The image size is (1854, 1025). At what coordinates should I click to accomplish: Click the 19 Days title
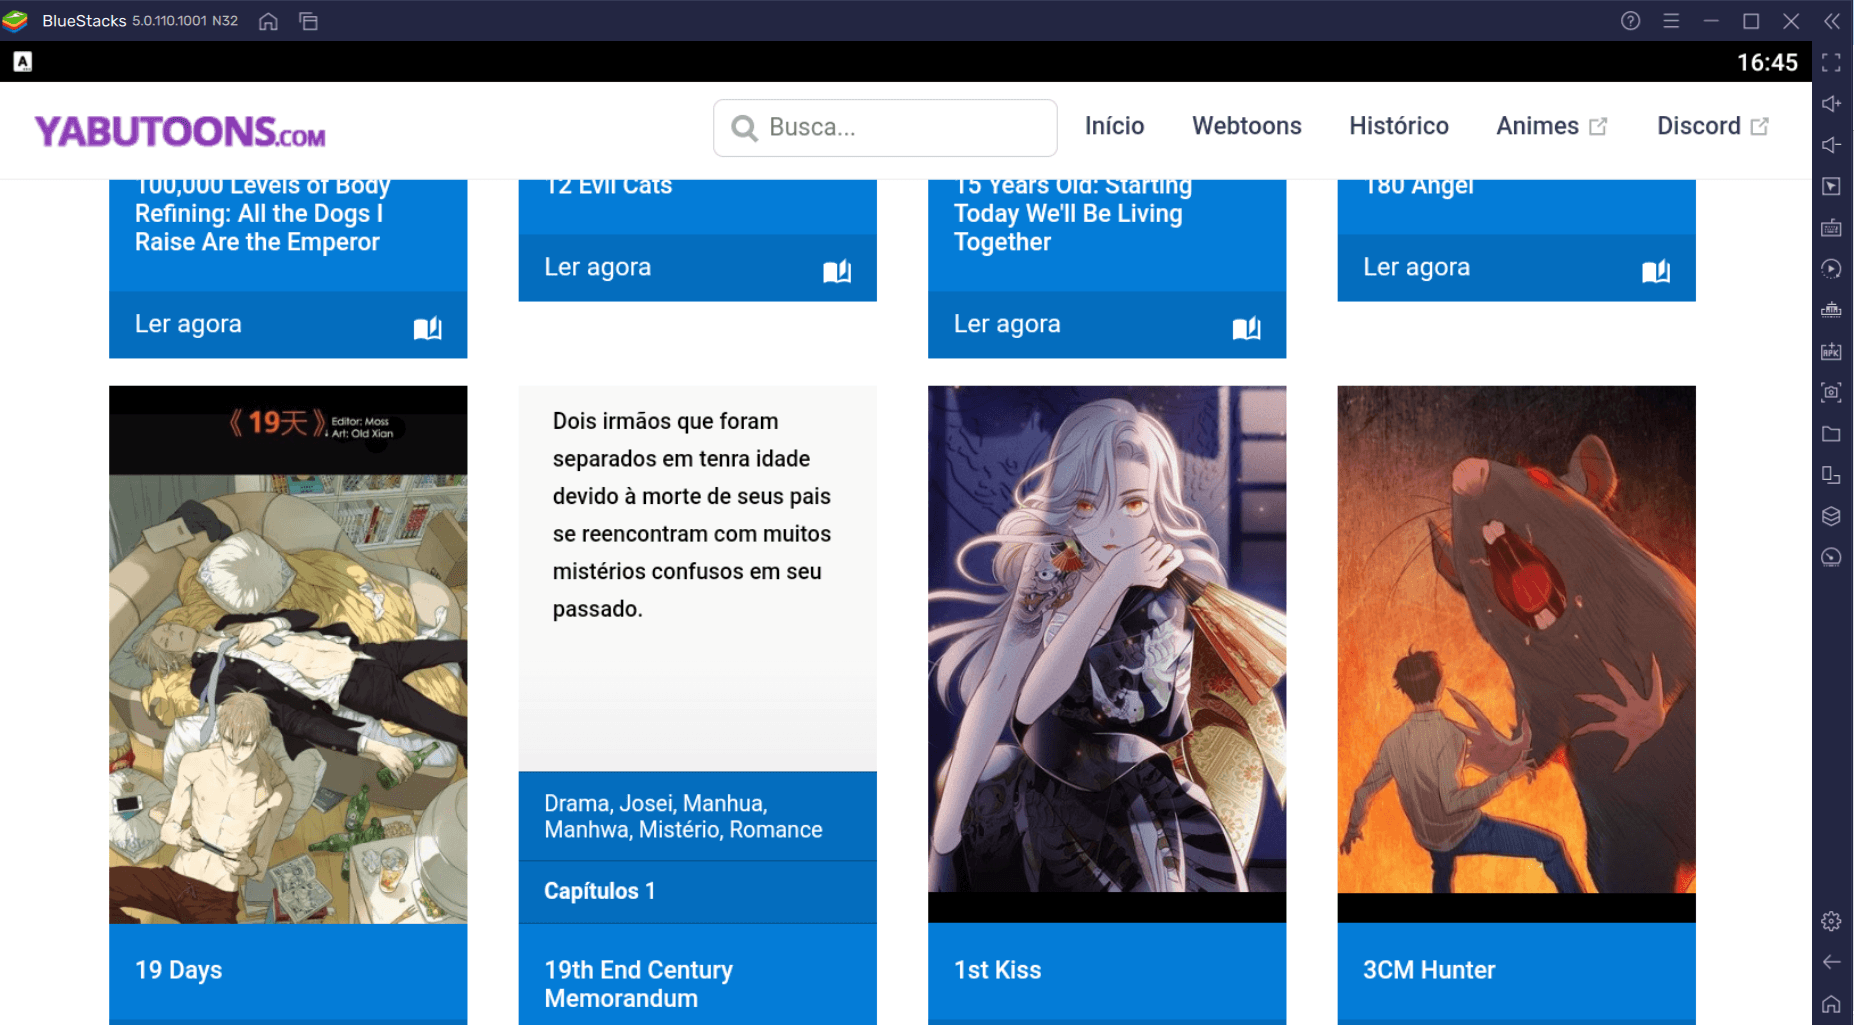pyautogui.click(x=178, y=970)
